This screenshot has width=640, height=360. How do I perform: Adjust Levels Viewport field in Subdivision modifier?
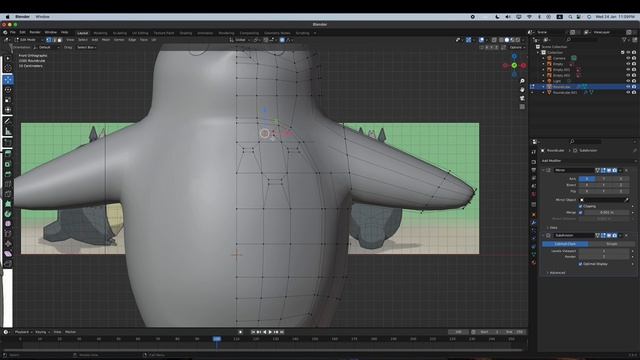click(604, 251)
